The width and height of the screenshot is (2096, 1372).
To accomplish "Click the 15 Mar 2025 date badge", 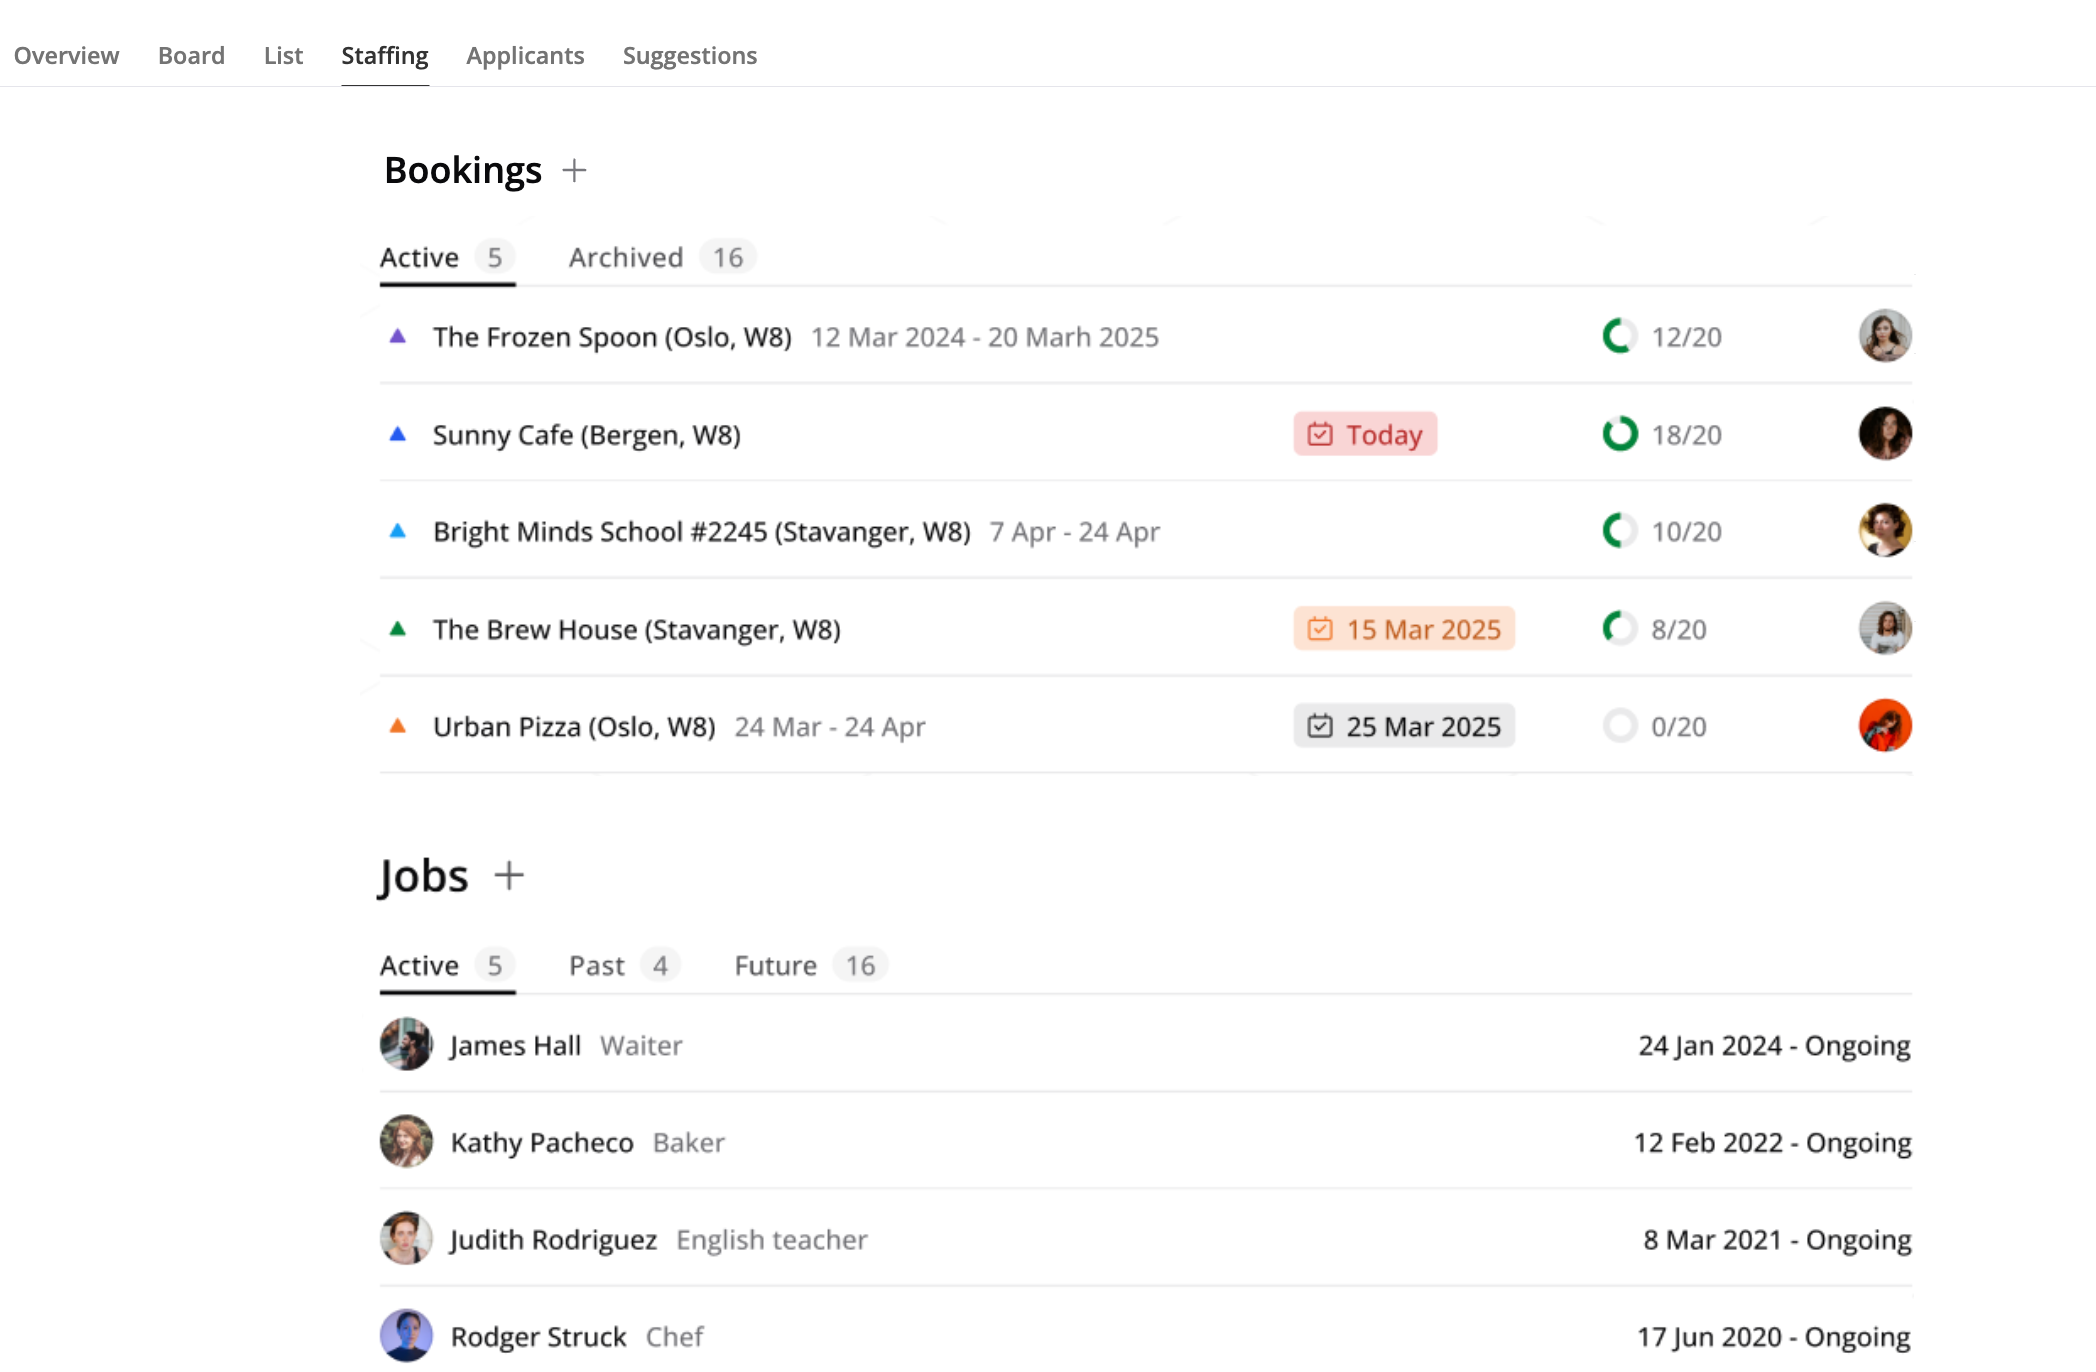I will 1404,629.
